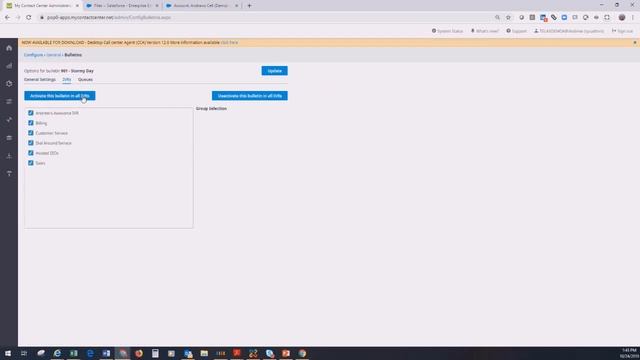Click the Sign out link

(622, 31)
